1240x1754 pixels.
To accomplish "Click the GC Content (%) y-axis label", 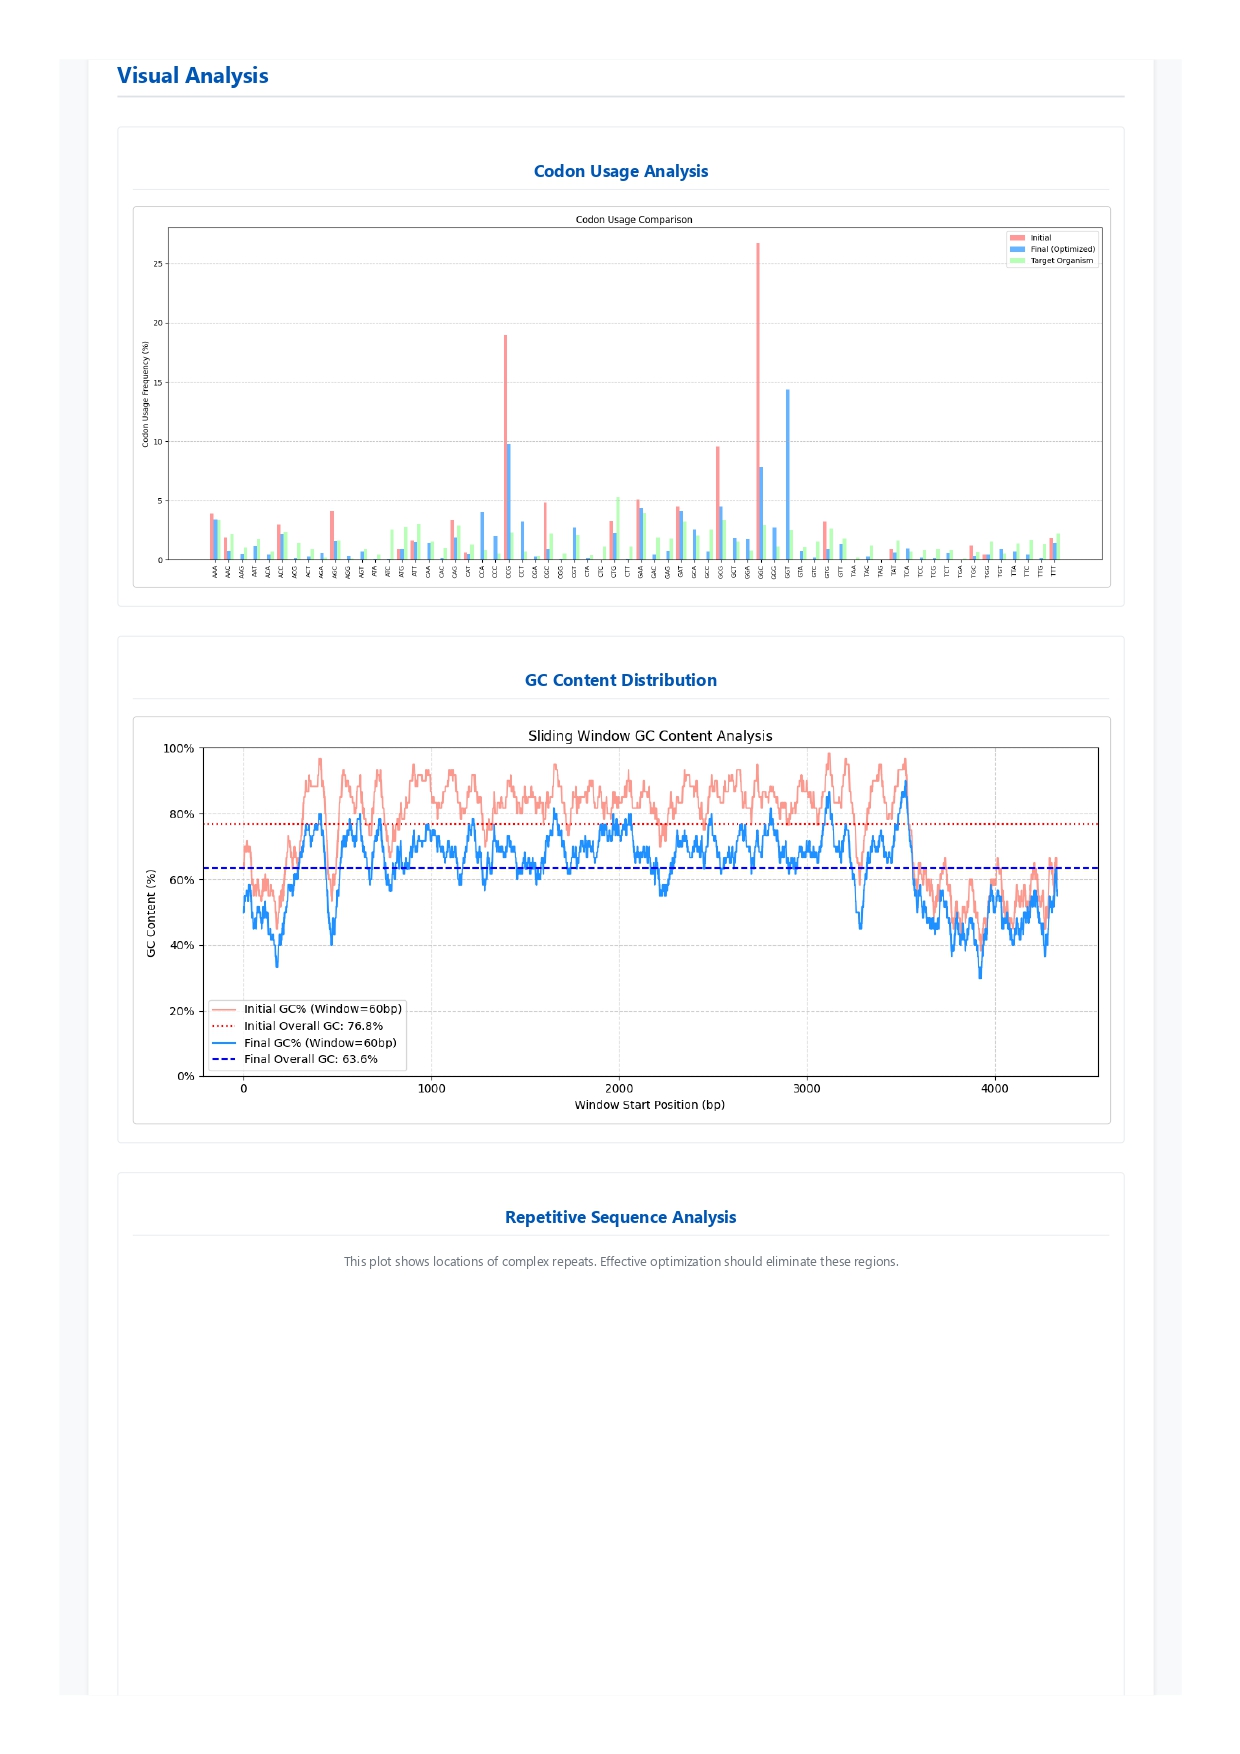I will (x=152, y=913).
